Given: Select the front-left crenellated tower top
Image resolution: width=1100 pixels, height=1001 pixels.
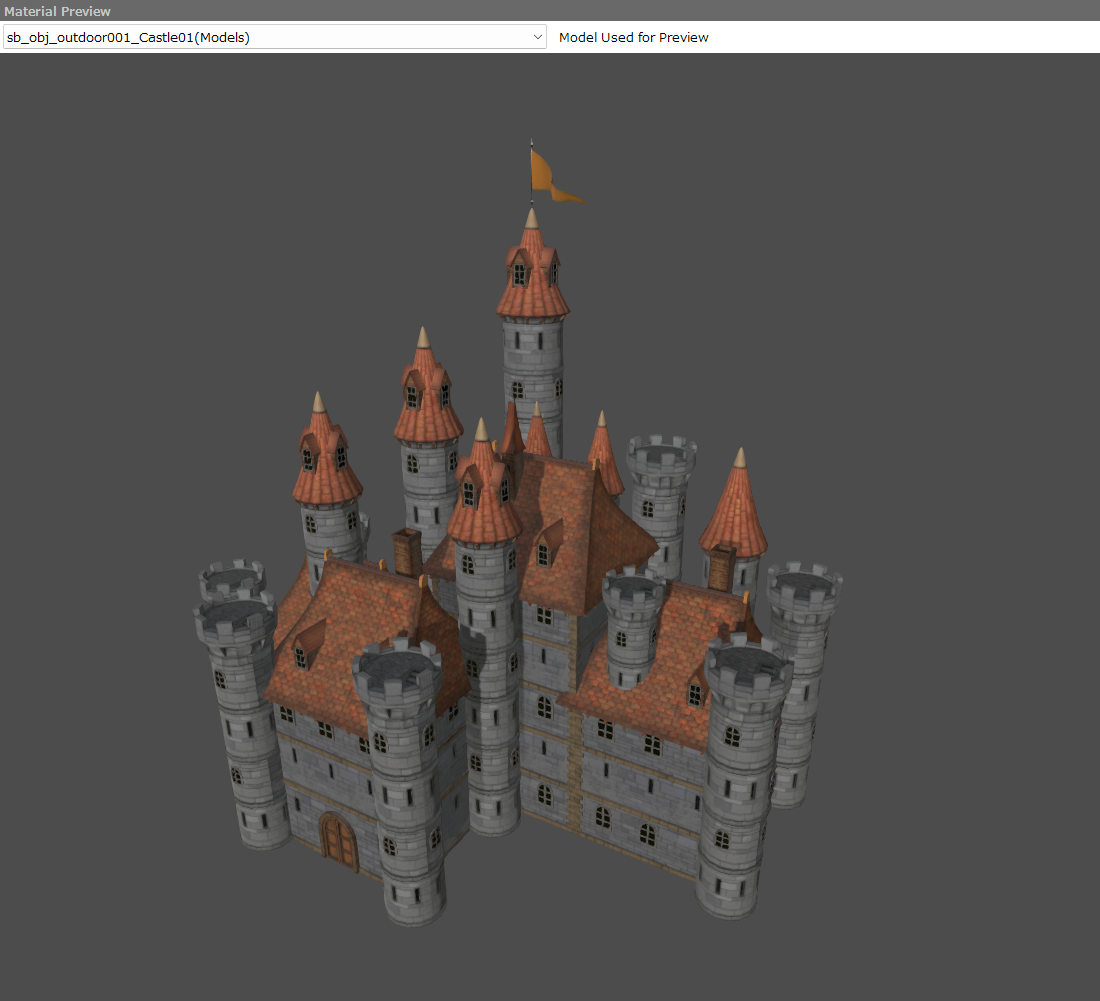Looking at the screenshot, I should click(x=398, y=668).
